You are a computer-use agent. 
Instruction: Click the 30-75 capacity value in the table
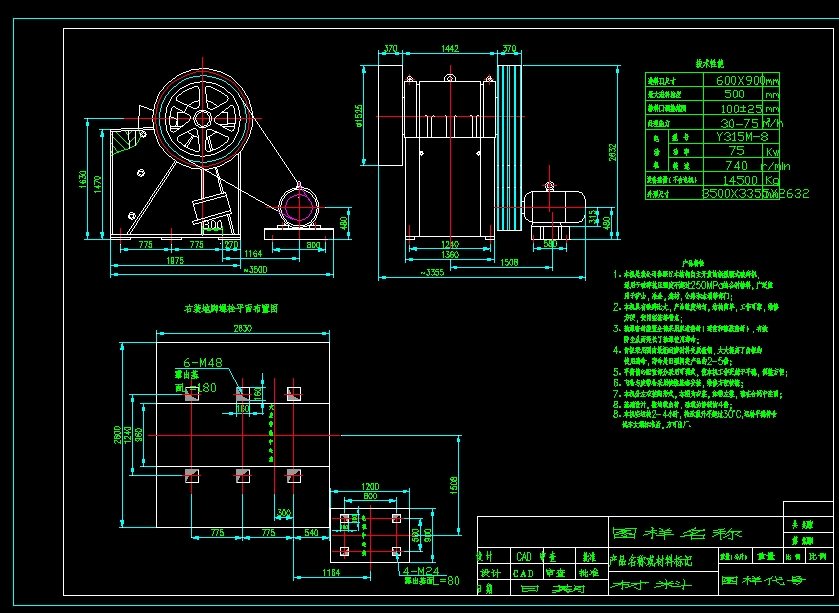[x=738, y=122]
